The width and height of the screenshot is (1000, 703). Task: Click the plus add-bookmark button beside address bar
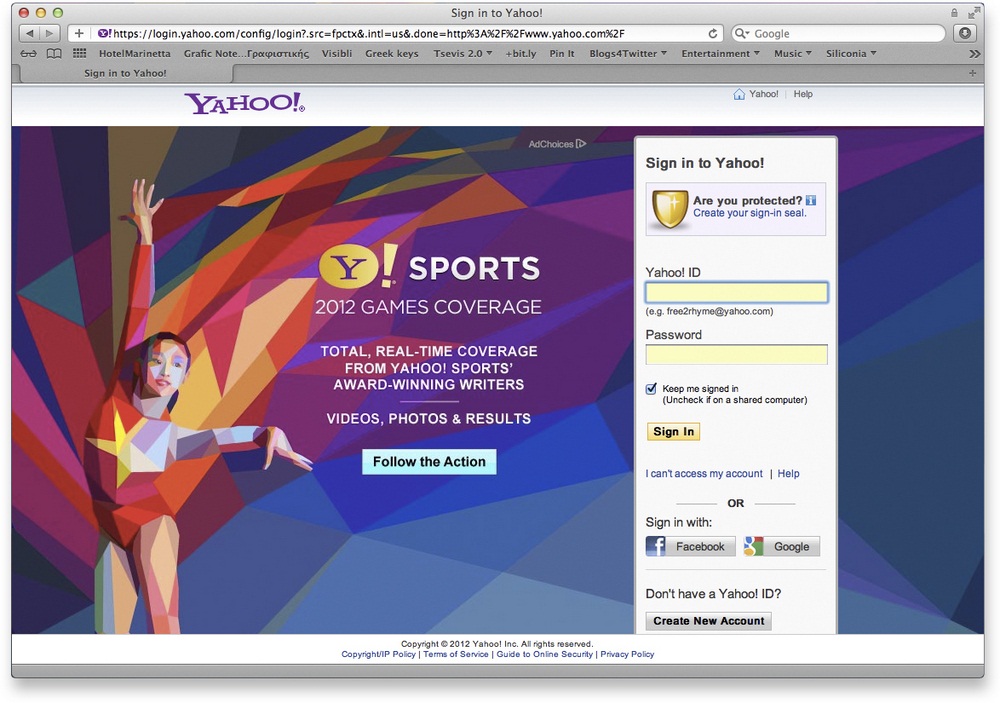[79, 33]
